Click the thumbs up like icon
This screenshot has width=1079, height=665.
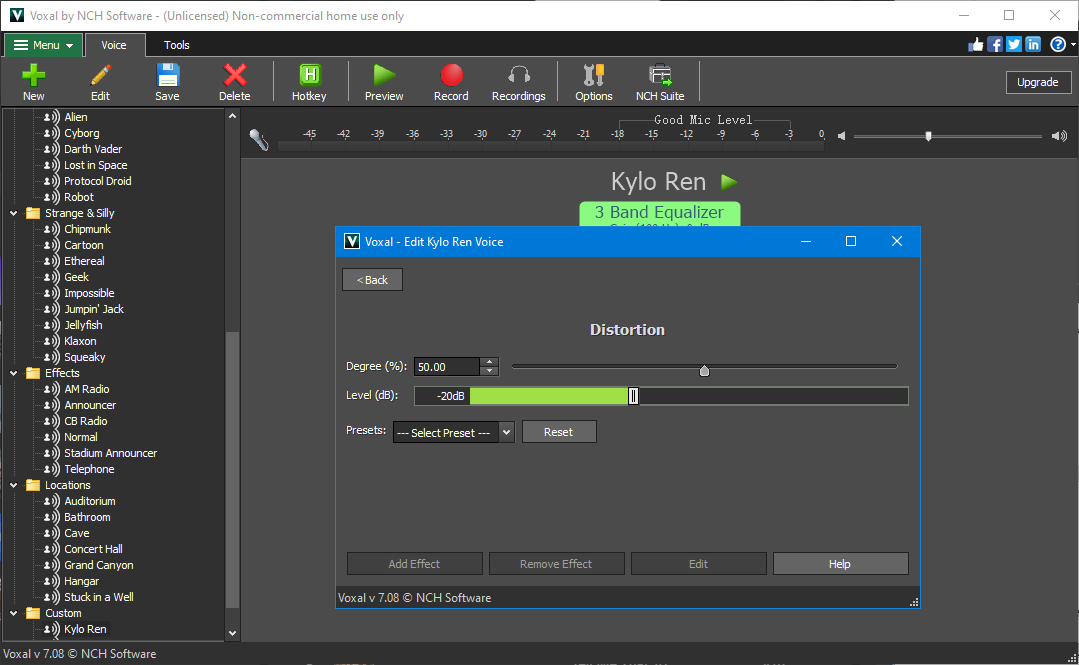pos(976,45)
